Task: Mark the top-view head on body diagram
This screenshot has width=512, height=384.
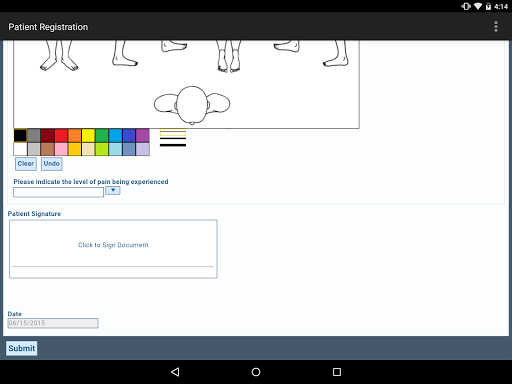Action: pos(192,105)
